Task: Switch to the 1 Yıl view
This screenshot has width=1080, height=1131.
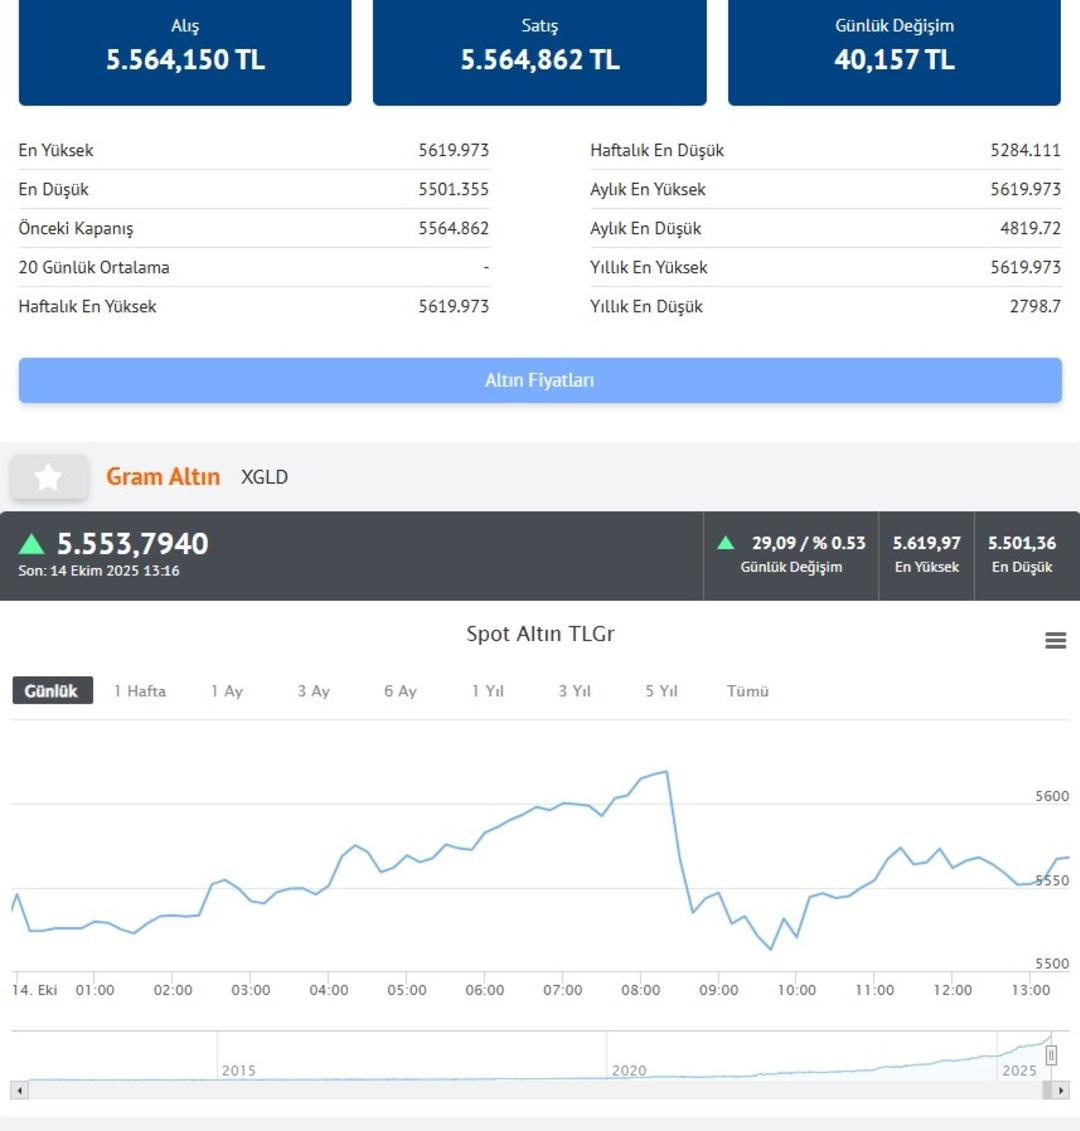Action: (x=488, y=691)
